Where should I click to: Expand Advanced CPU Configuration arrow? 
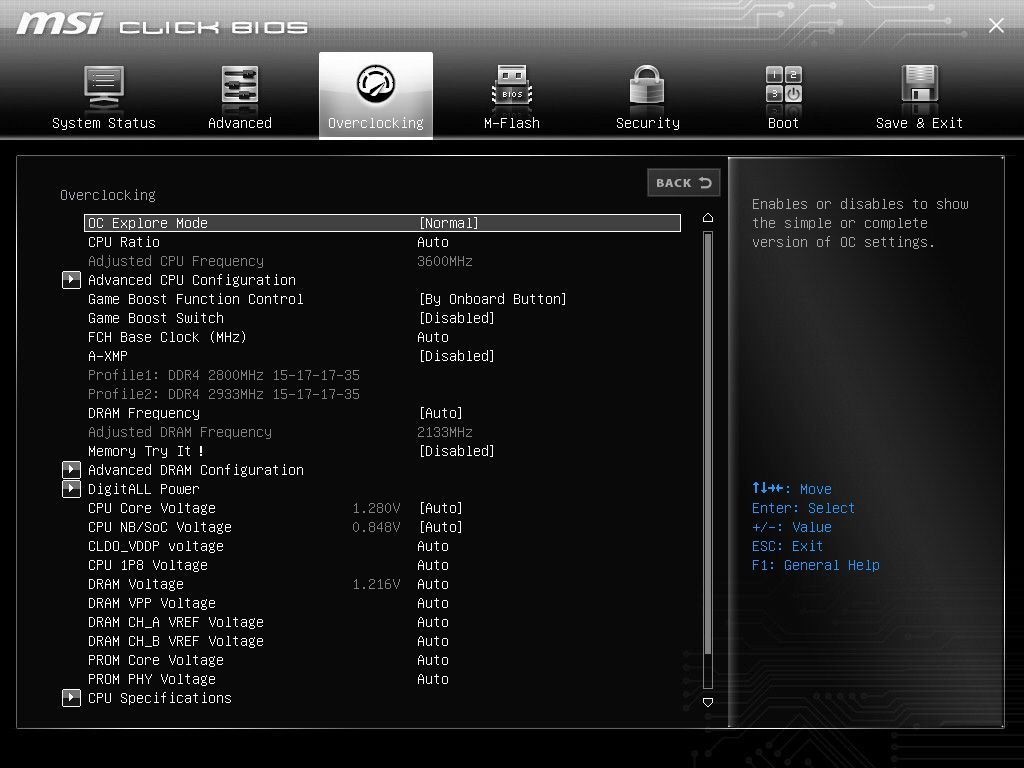coord(71,280)
